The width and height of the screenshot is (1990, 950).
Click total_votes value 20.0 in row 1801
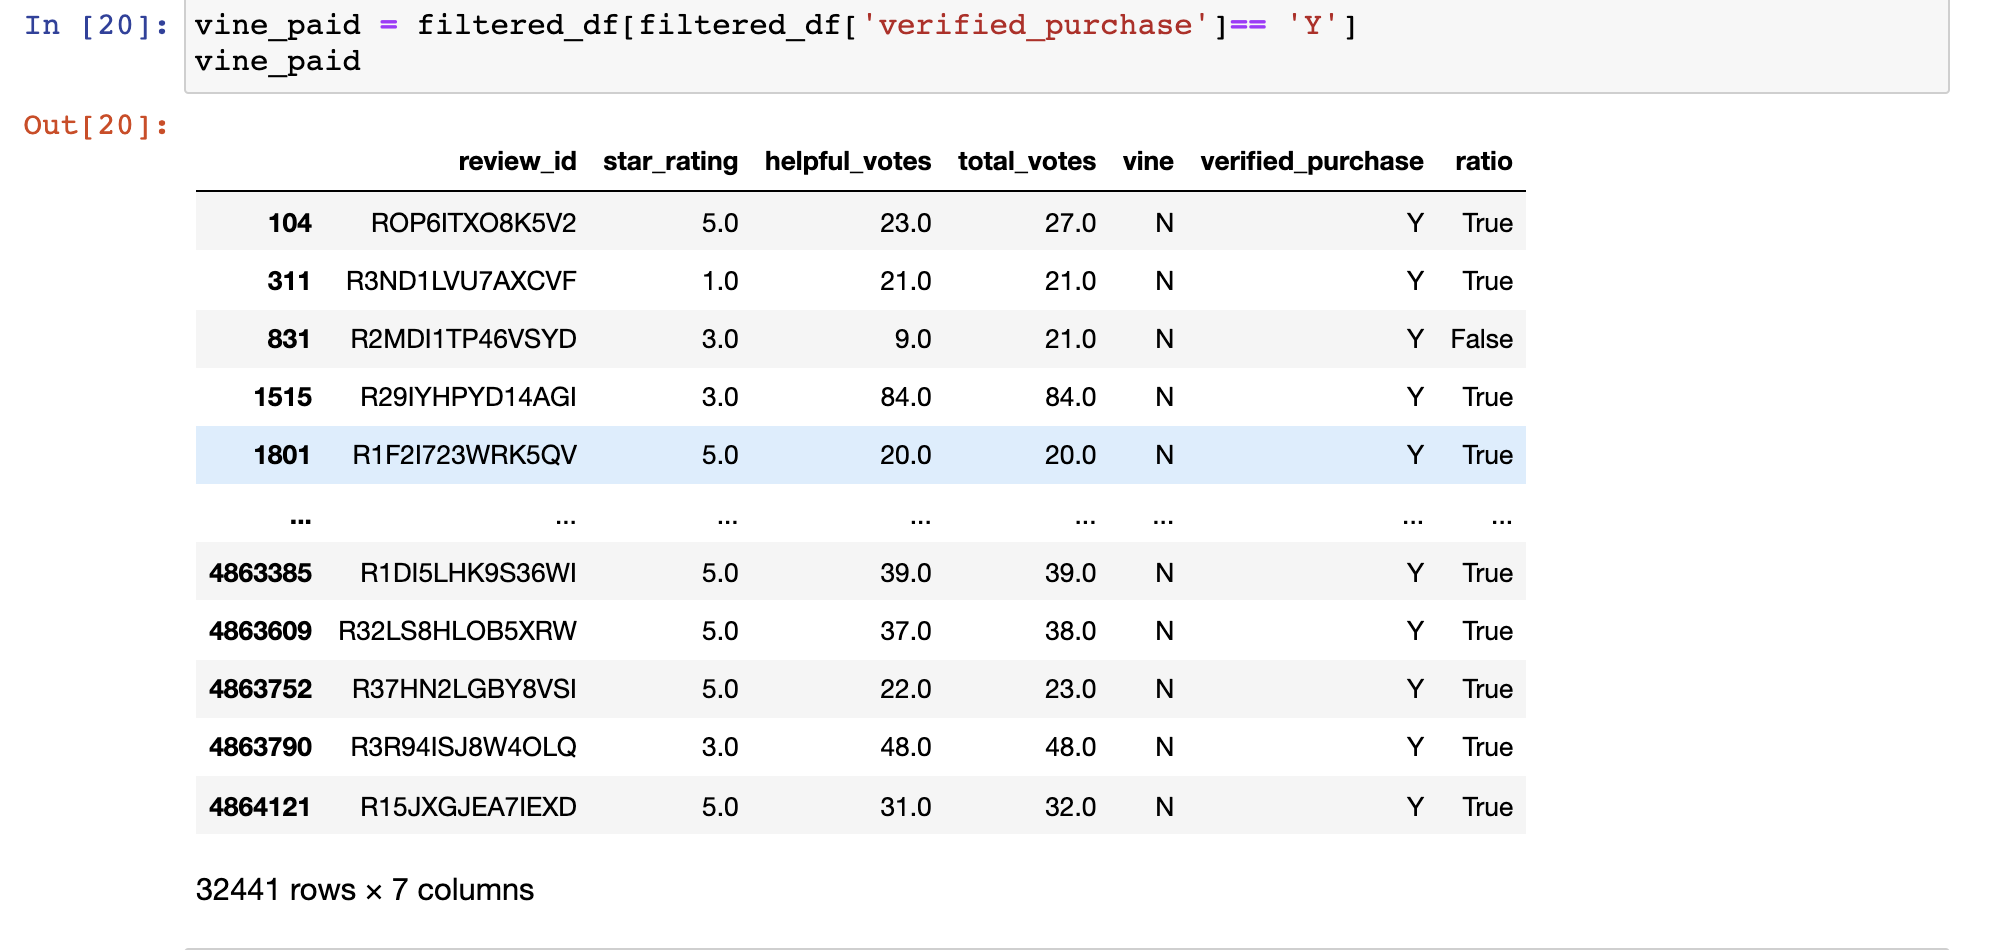pyautogui.click(x=1071, y=455)
